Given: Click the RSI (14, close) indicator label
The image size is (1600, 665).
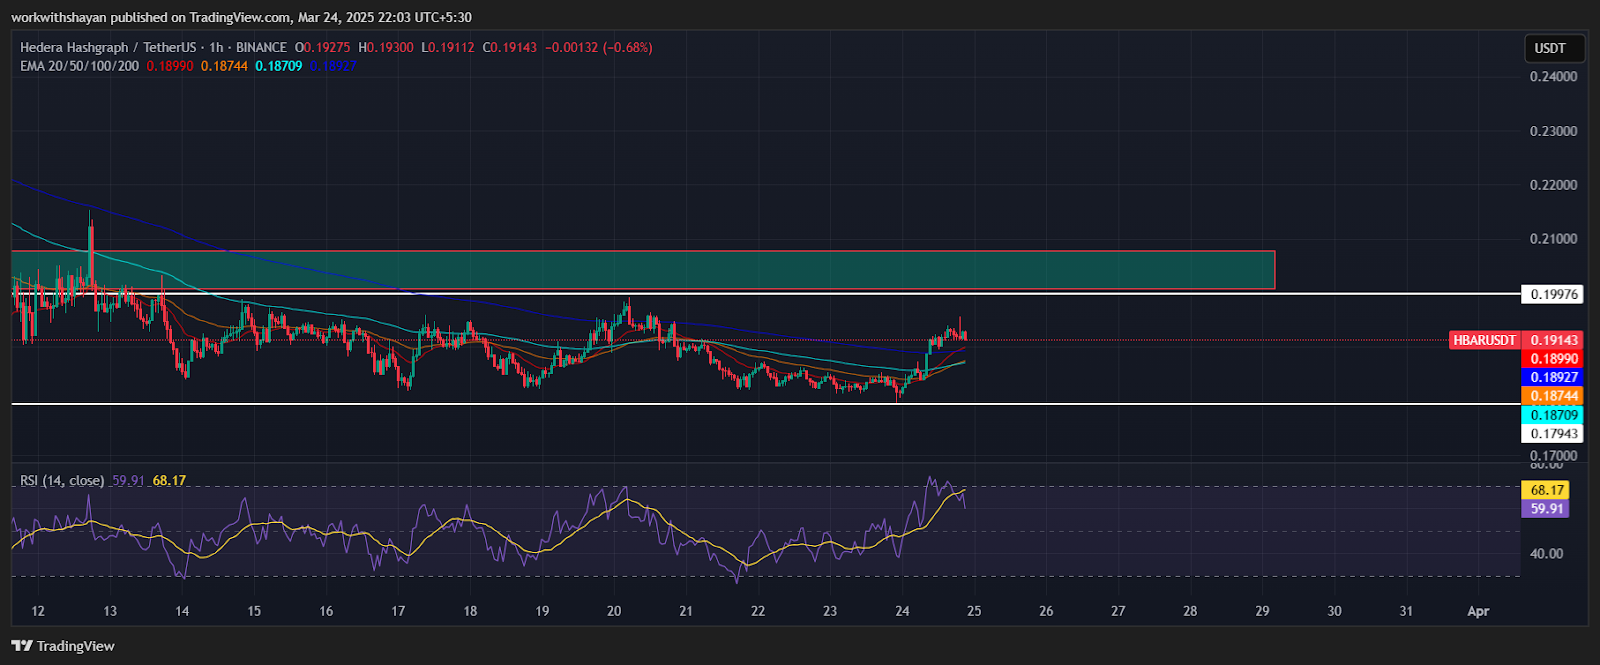Looking at the screenshot, I should click(62, 481).
